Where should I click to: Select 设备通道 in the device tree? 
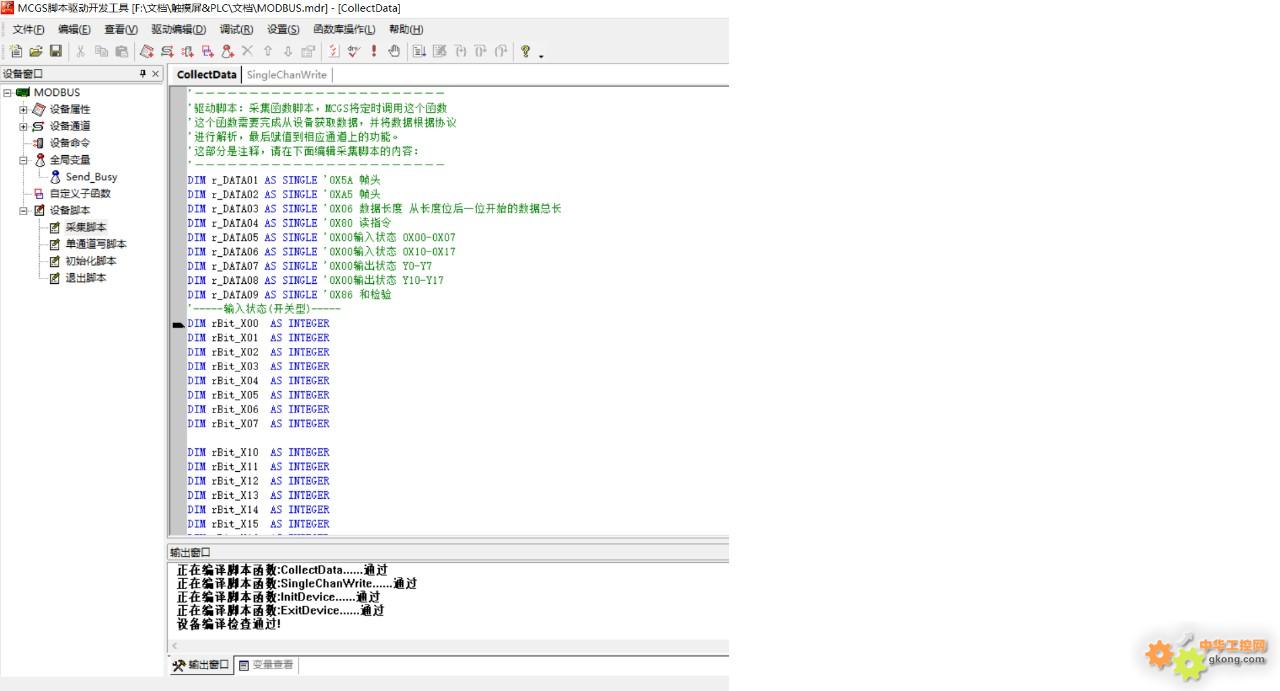70,127
